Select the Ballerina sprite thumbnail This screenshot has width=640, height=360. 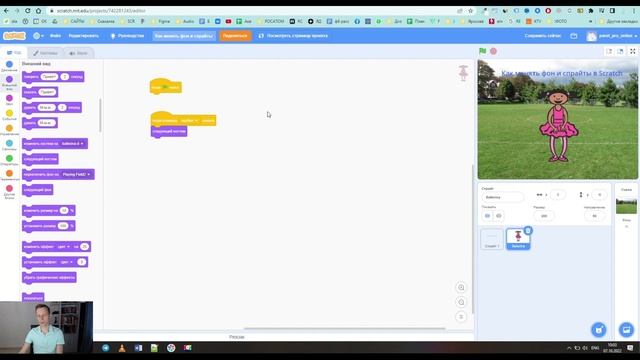(x=518, y=239)
